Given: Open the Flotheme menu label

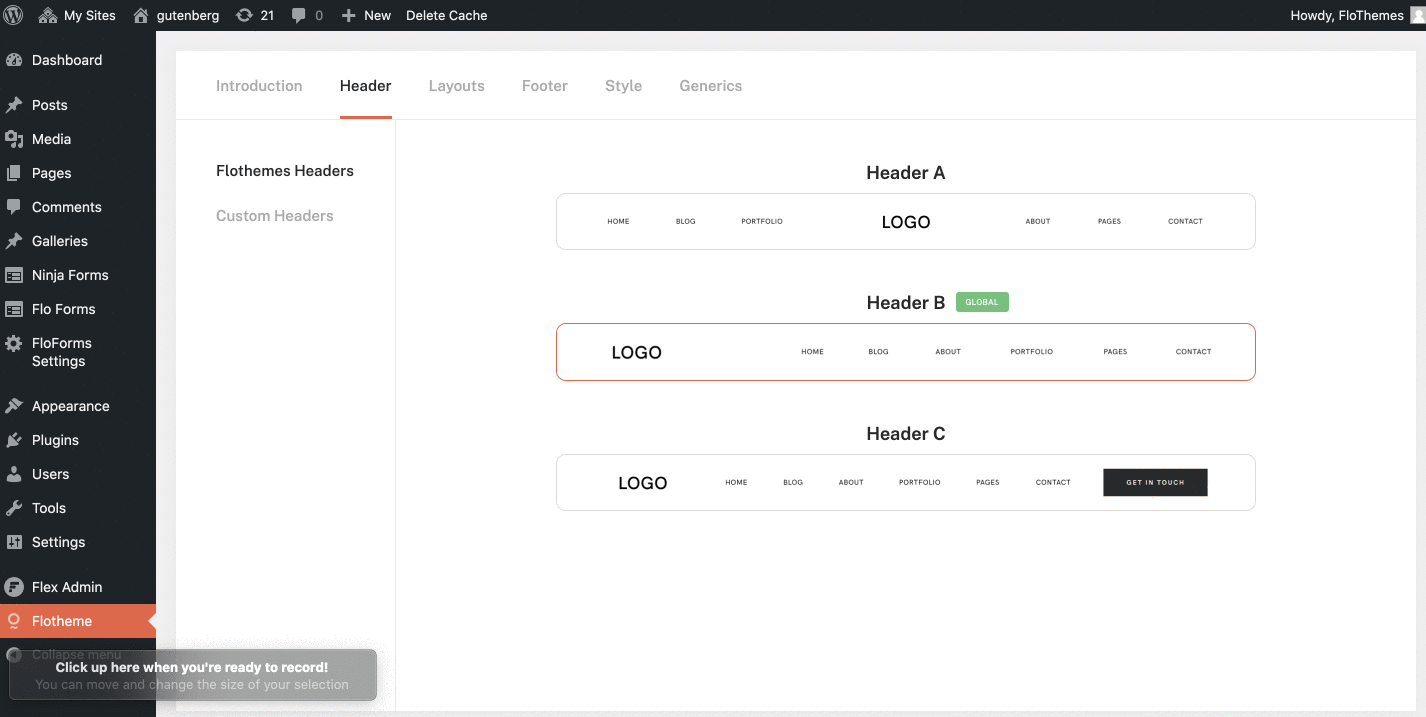Looking at the screenshot, I should (62, 621).
